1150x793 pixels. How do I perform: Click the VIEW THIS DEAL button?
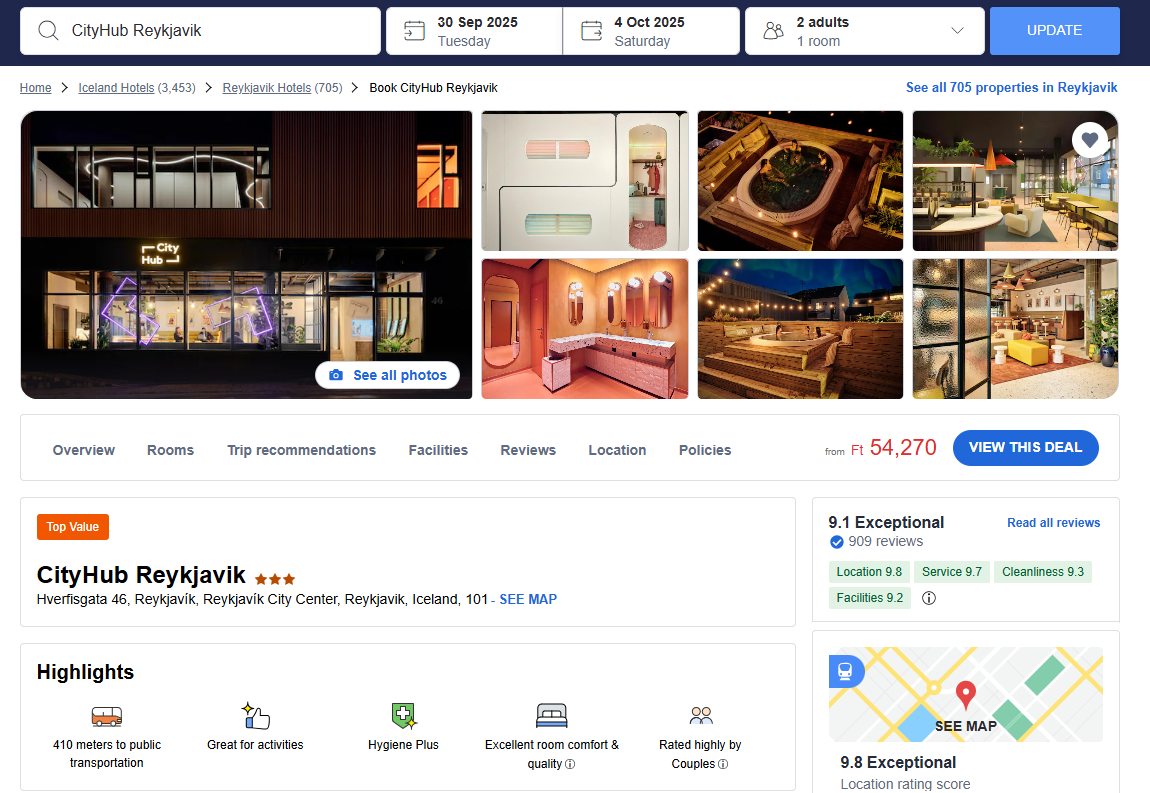pyautogui.click(x=1025, y=447)
